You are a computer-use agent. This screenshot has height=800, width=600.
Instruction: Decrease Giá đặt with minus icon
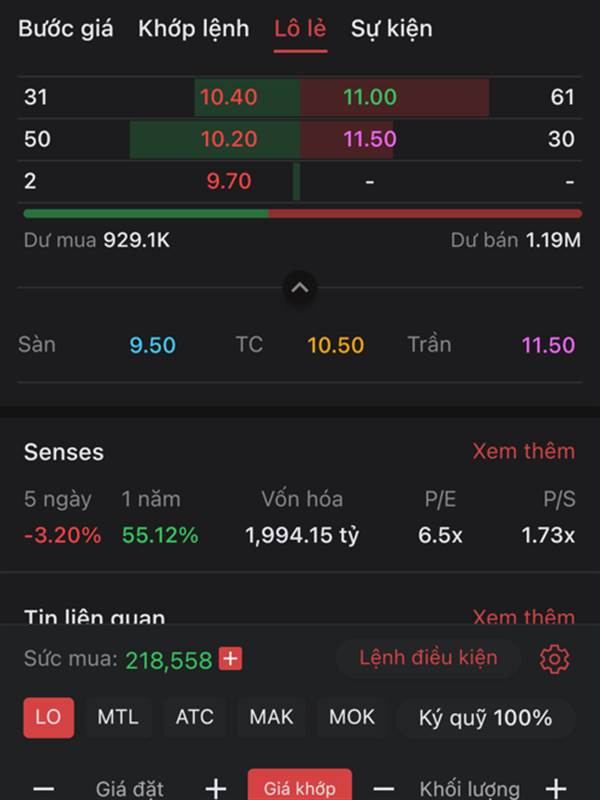pos(44,788)
